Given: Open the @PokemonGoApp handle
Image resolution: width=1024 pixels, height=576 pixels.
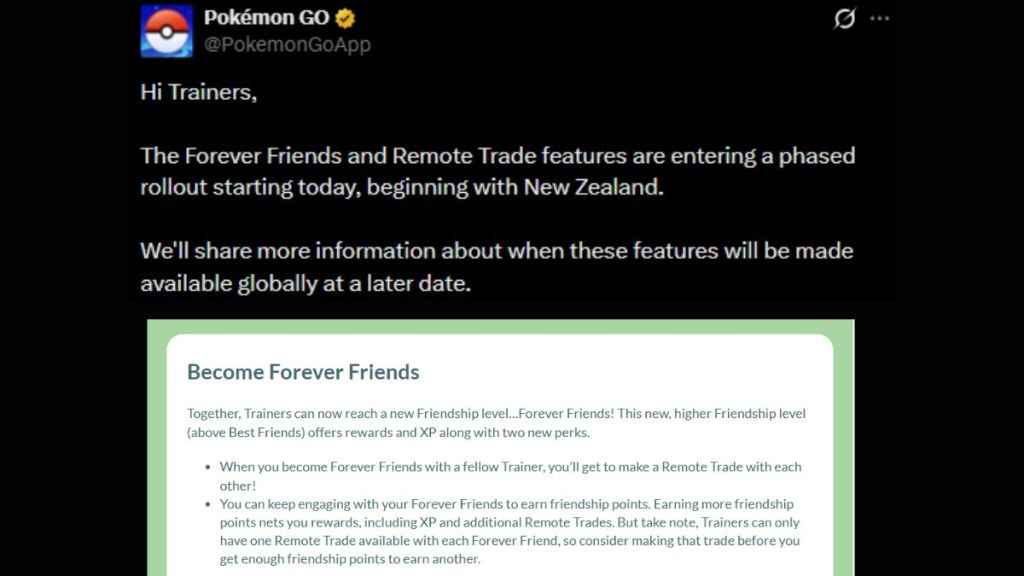Looking at the screenshot, I should tap(288, 44).
